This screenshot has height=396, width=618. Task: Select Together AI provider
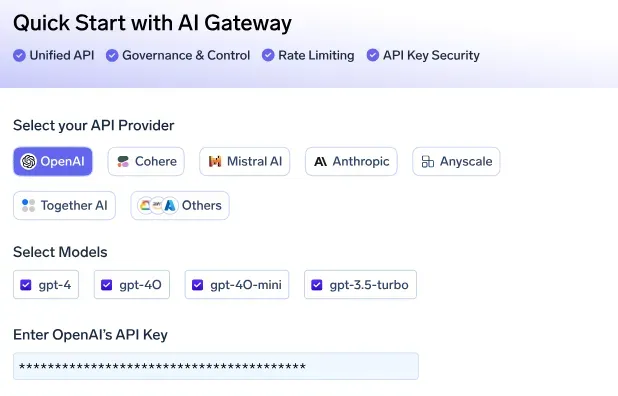point(64,205)
